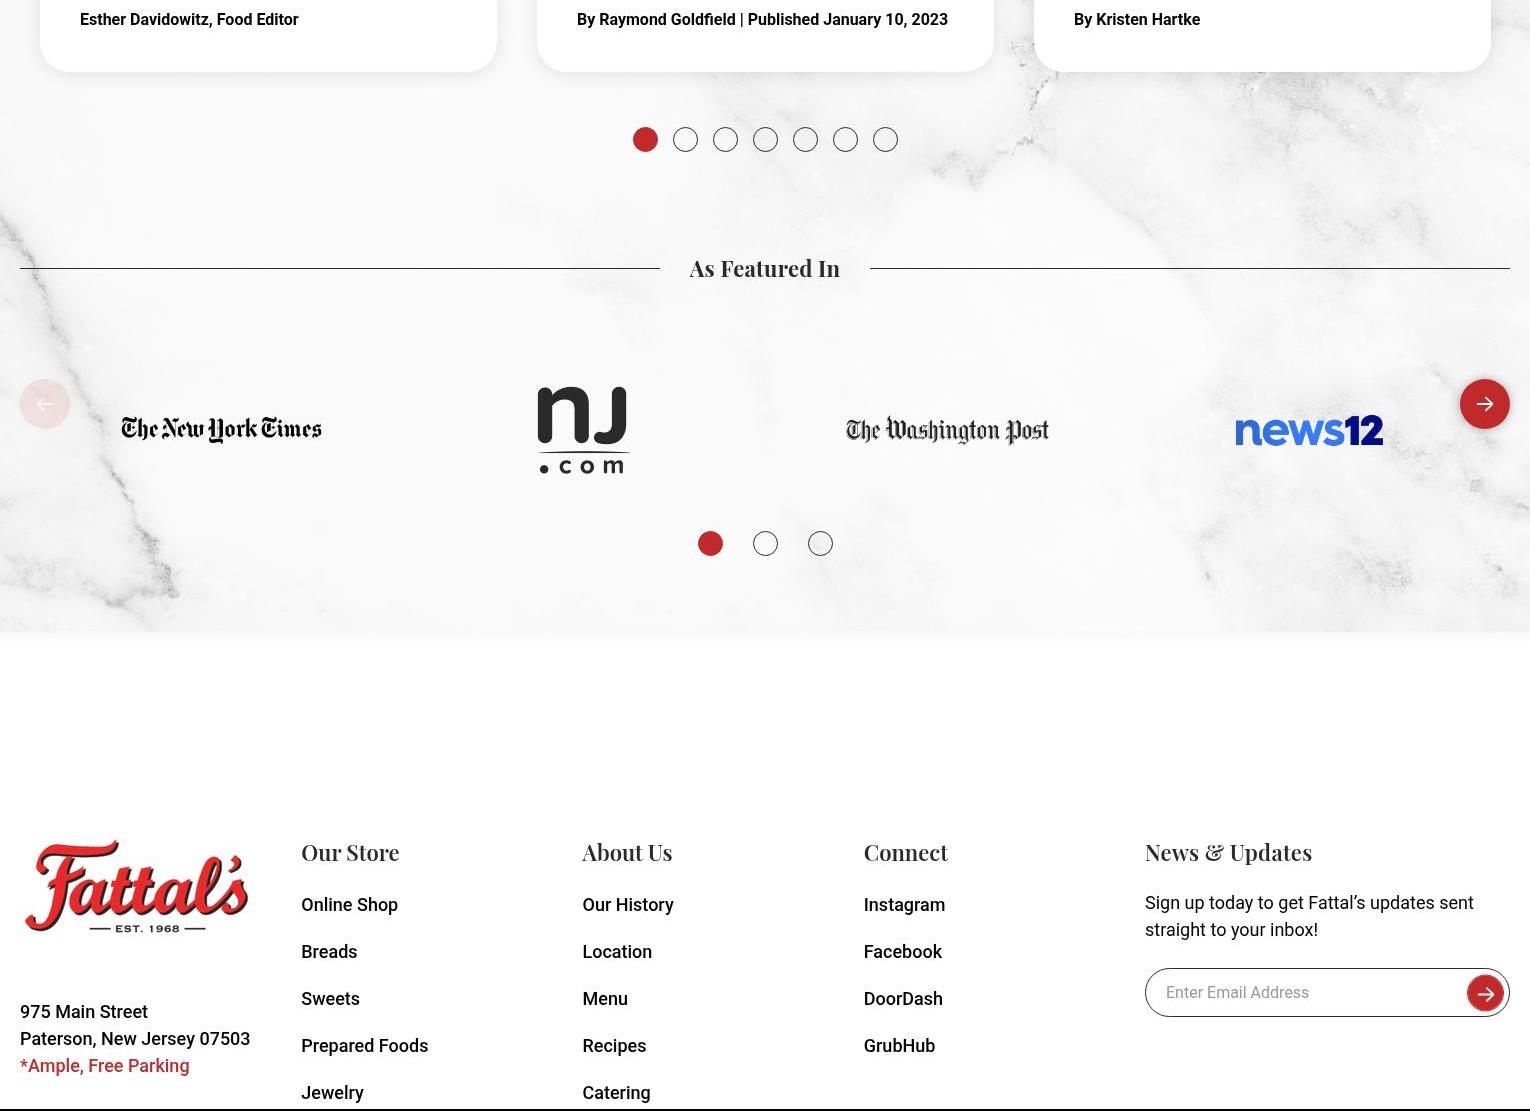Screen dimensions: 1530x1111
Task: Go to Breads in the footer
Action: tap(329, 951)
